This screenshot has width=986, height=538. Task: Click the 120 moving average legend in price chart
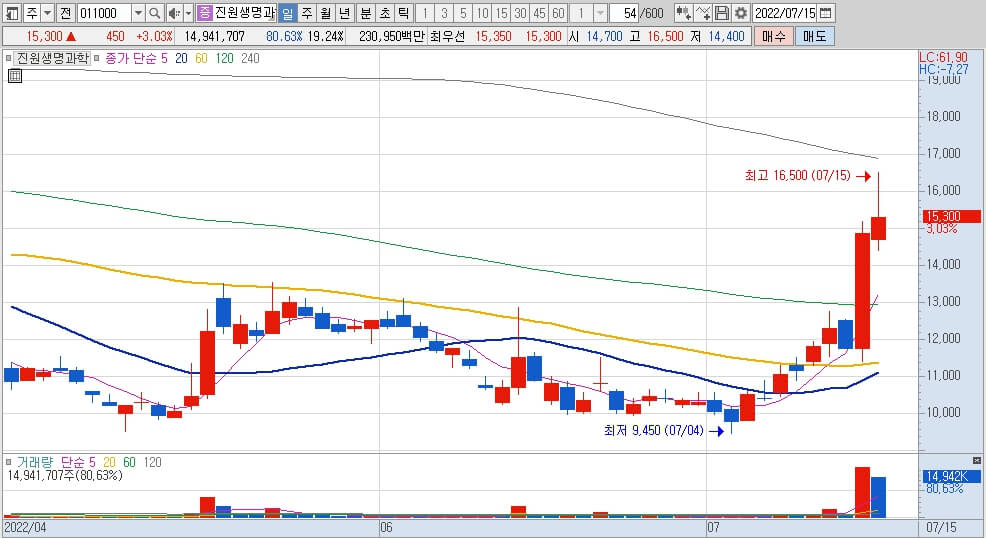[x=224, y=58]
